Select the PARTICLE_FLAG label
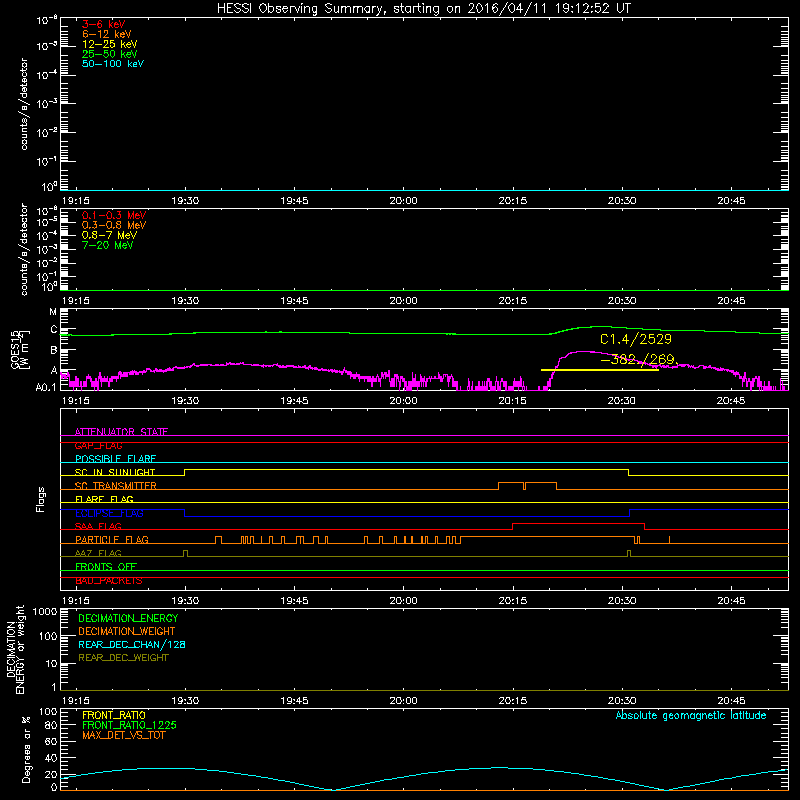 pyautogui.click(x=112, y=539)
